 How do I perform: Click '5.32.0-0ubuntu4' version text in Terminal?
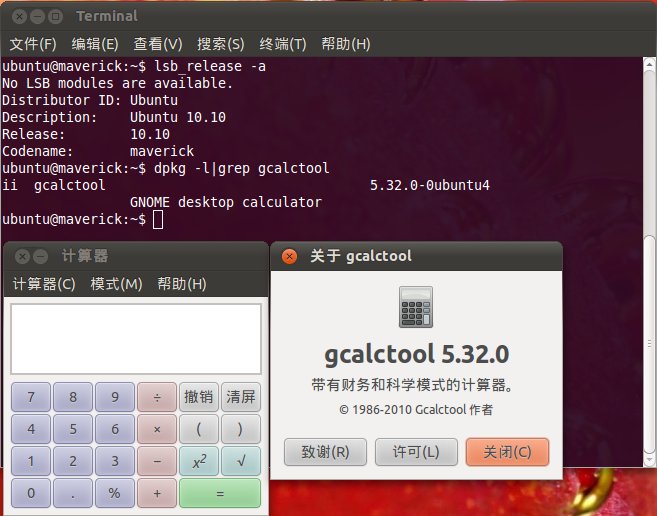(x=430, y=185)
